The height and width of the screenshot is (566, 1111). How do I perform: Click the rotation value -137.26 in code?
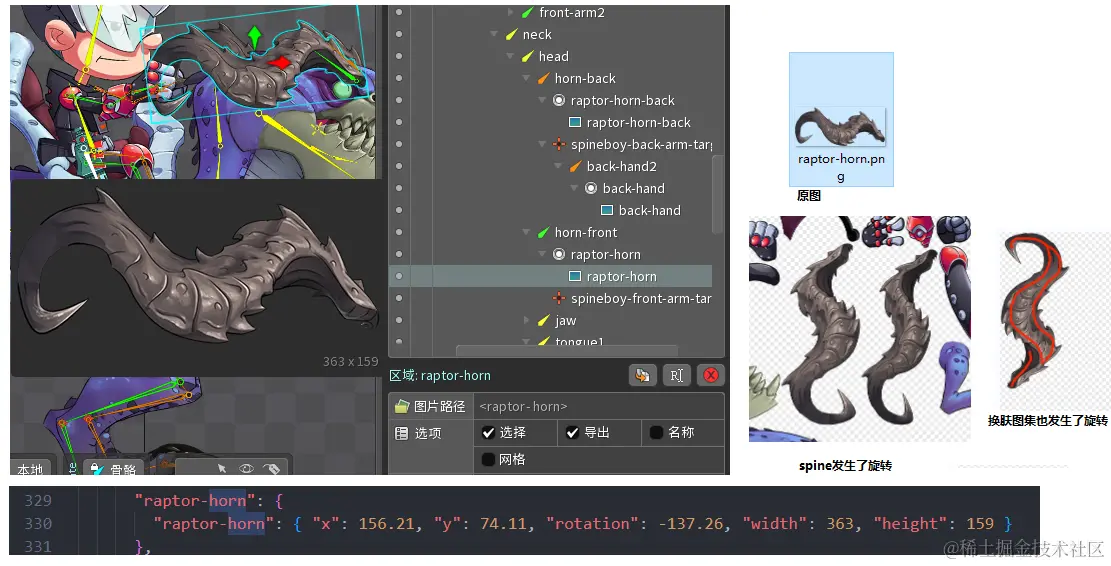pos(691,524)
